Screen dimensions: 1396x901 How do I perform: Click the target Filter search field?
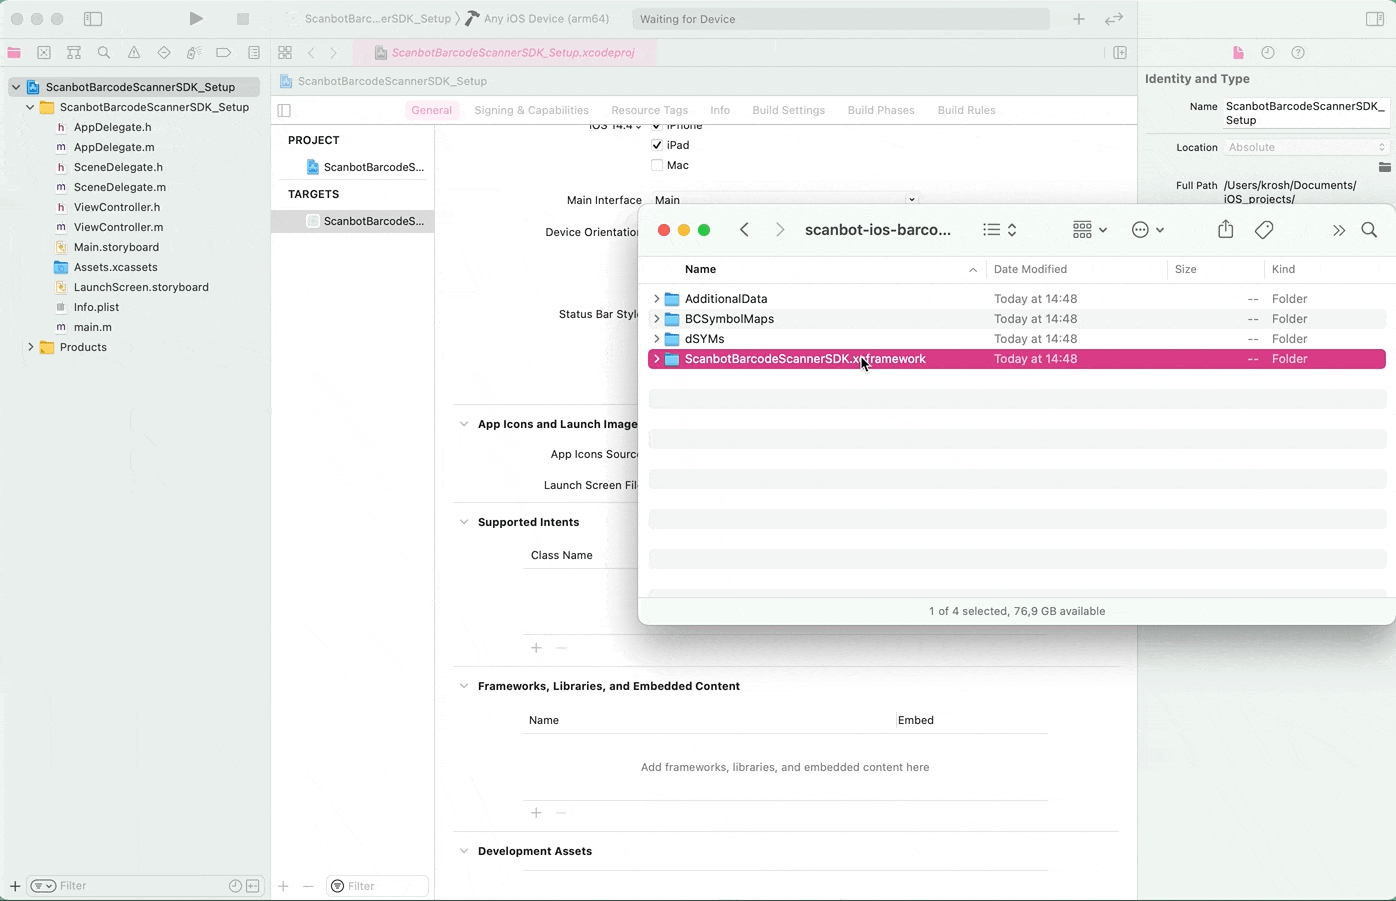380,886
